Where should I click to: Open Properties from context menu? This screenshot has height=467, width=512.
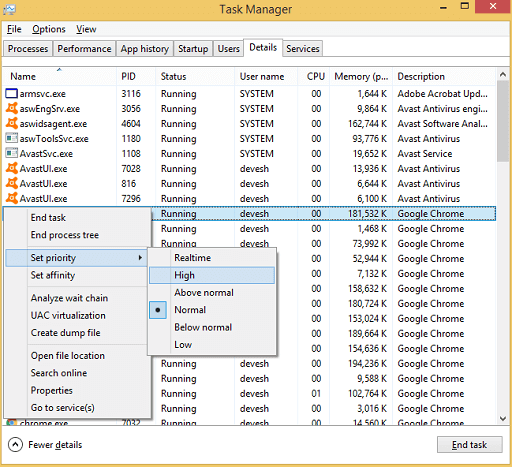click(76, 390)
